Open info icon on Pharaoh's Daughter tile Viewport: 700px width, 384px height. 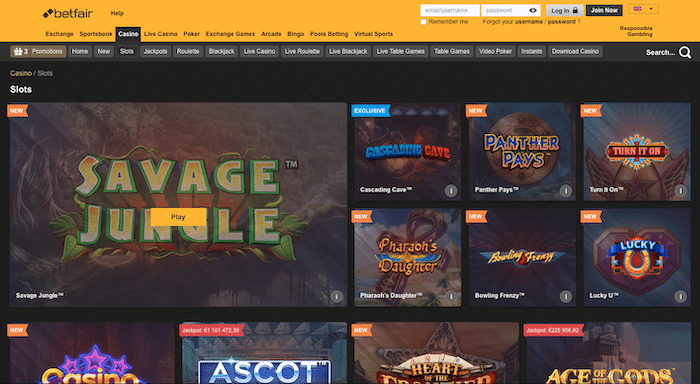pos(451,296)
